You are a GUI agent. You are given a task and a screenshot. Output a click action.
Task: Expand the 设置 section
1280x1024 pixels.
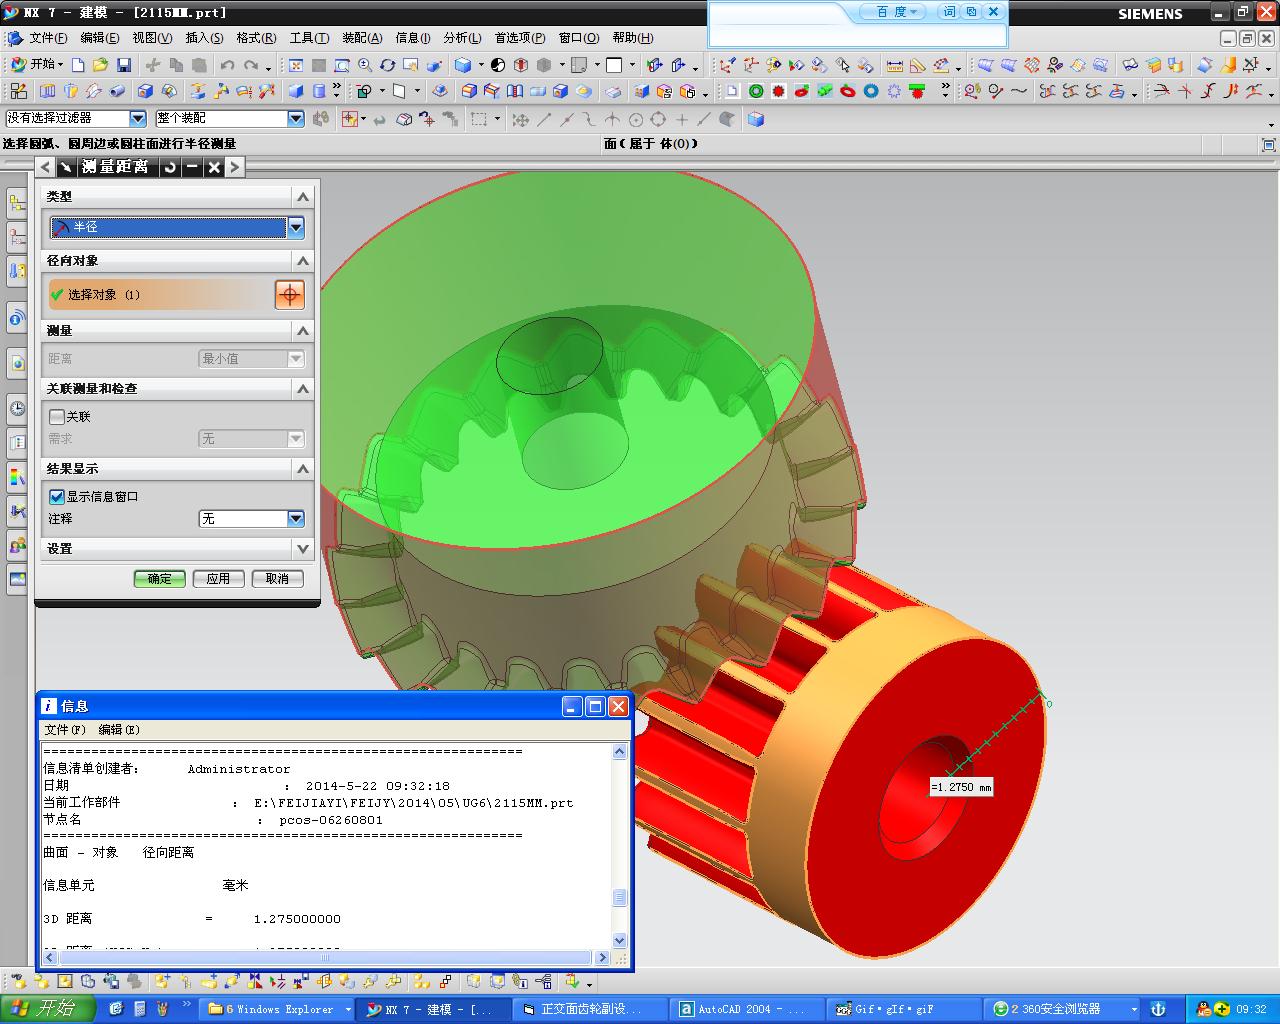(x=303, y=548)
